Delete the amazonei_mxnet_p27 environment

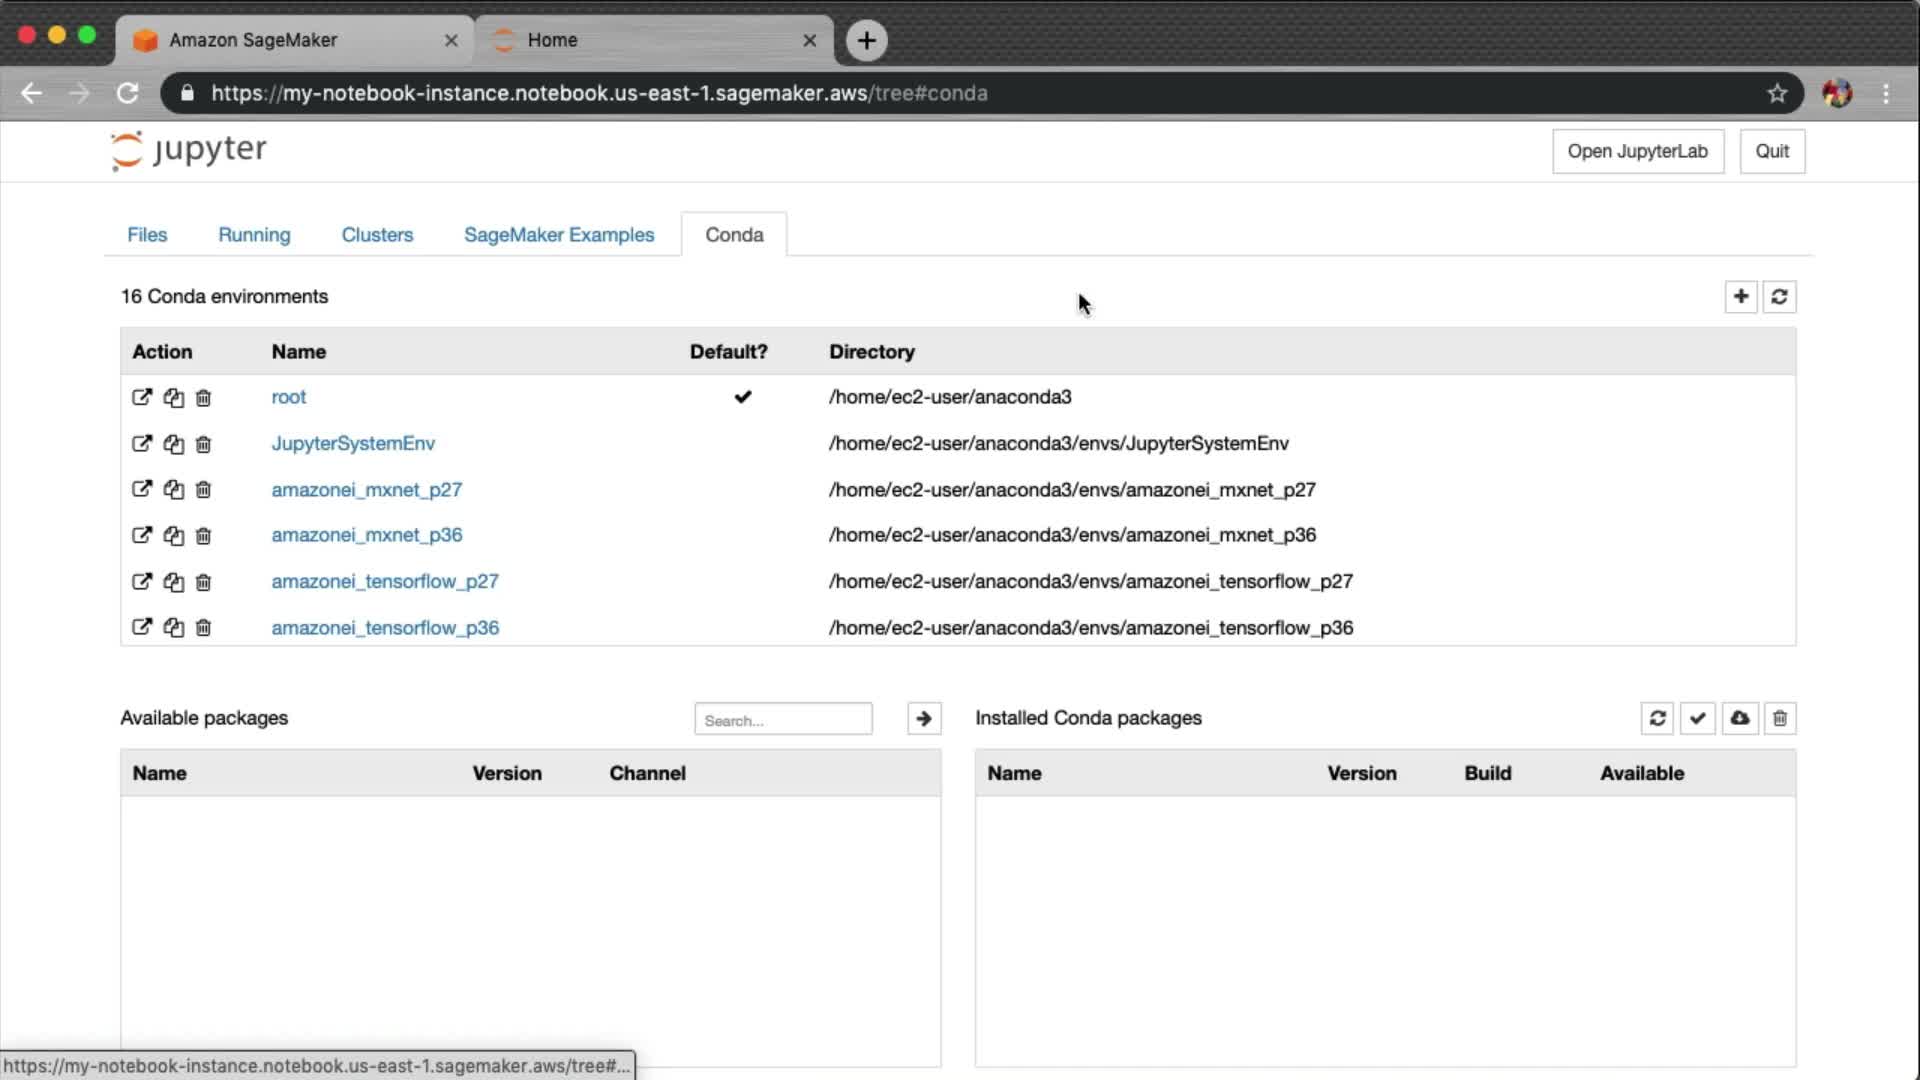[x=203, y=490]
